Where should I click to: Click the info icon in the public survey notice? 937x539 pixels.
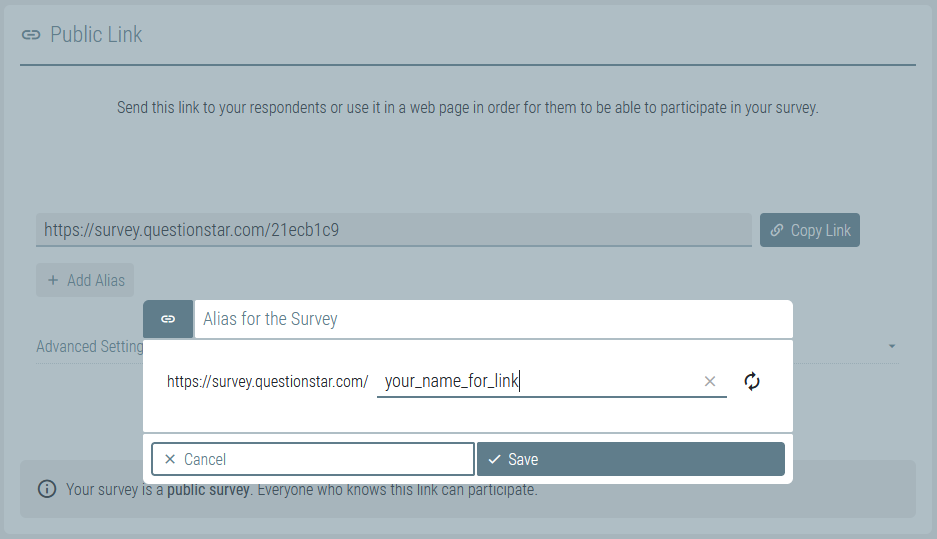(x=47, y=489)
